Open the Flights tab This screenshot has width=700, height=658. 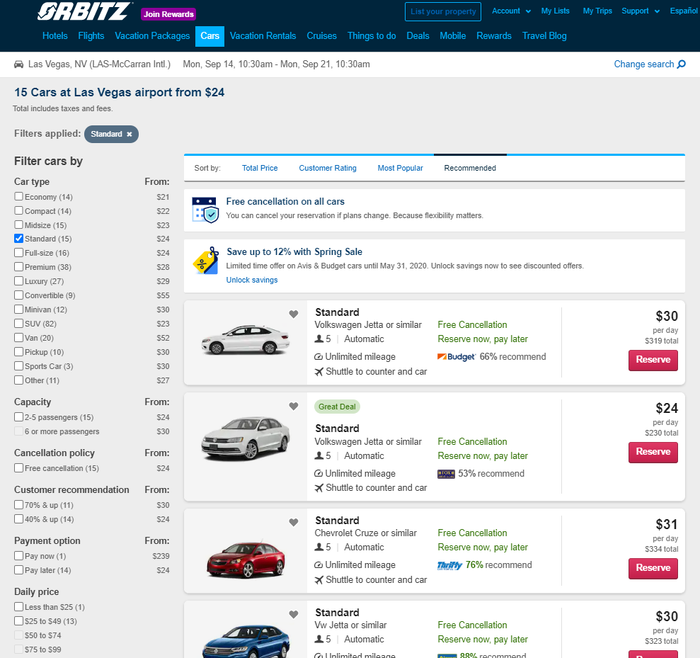tap(91, 36)
